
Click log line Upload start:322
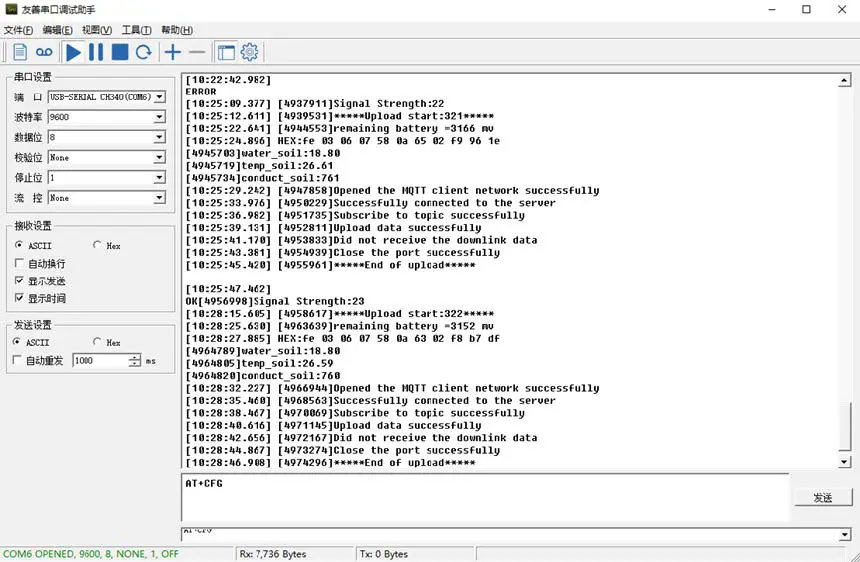click(340, 314)
